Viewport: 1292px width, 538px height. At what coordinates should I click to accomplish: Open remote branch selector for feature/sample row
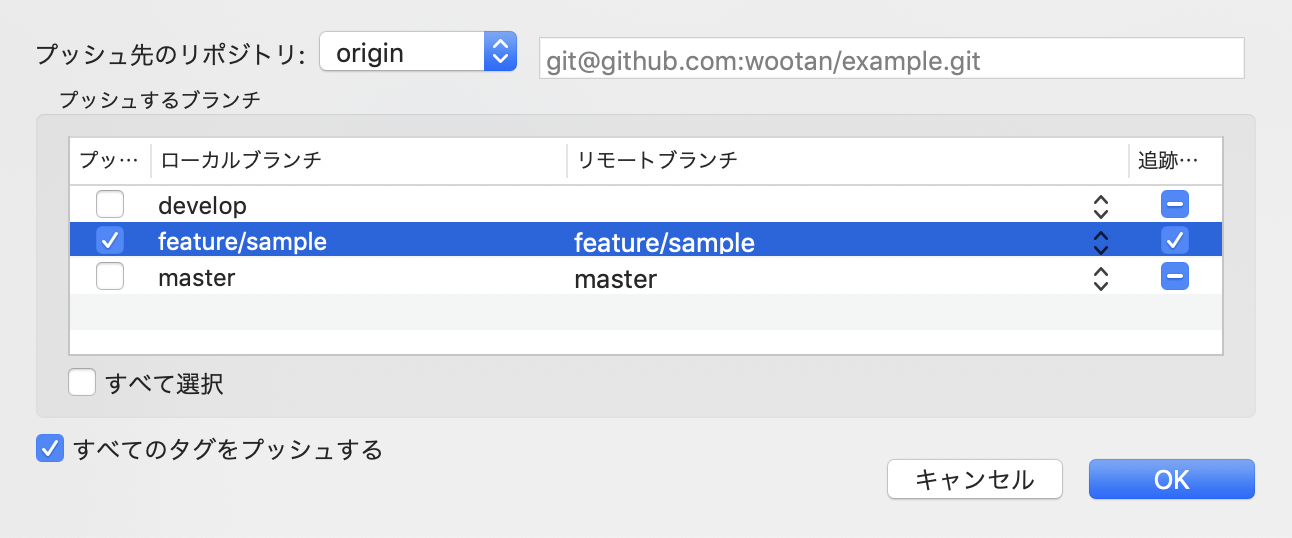(1101, 242)
